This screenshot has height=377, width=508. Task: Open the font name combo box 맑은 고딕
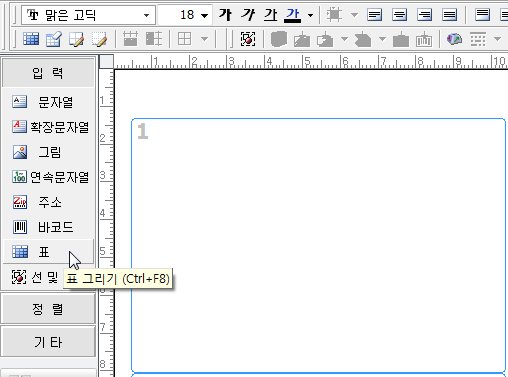[x=88, y=15]
